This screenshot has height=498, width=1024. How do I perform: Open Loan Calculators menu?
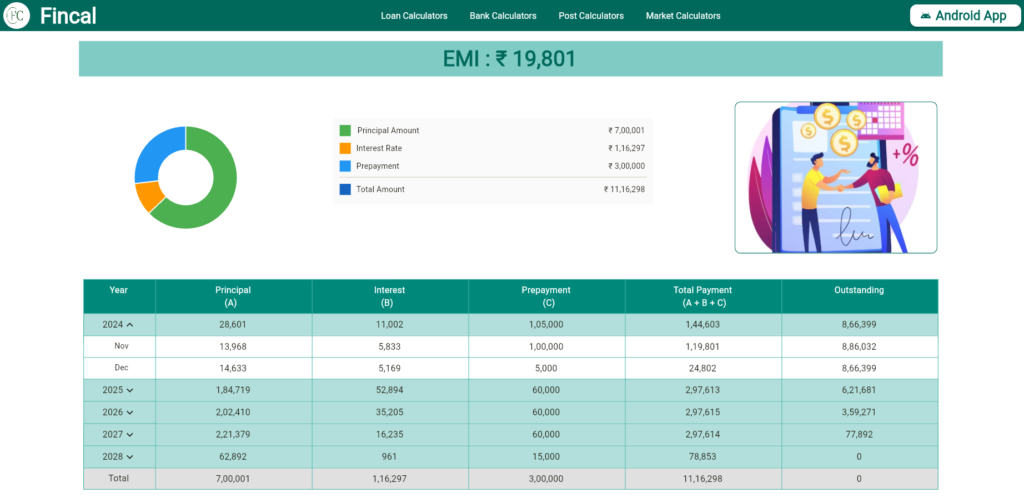(414, 16)
